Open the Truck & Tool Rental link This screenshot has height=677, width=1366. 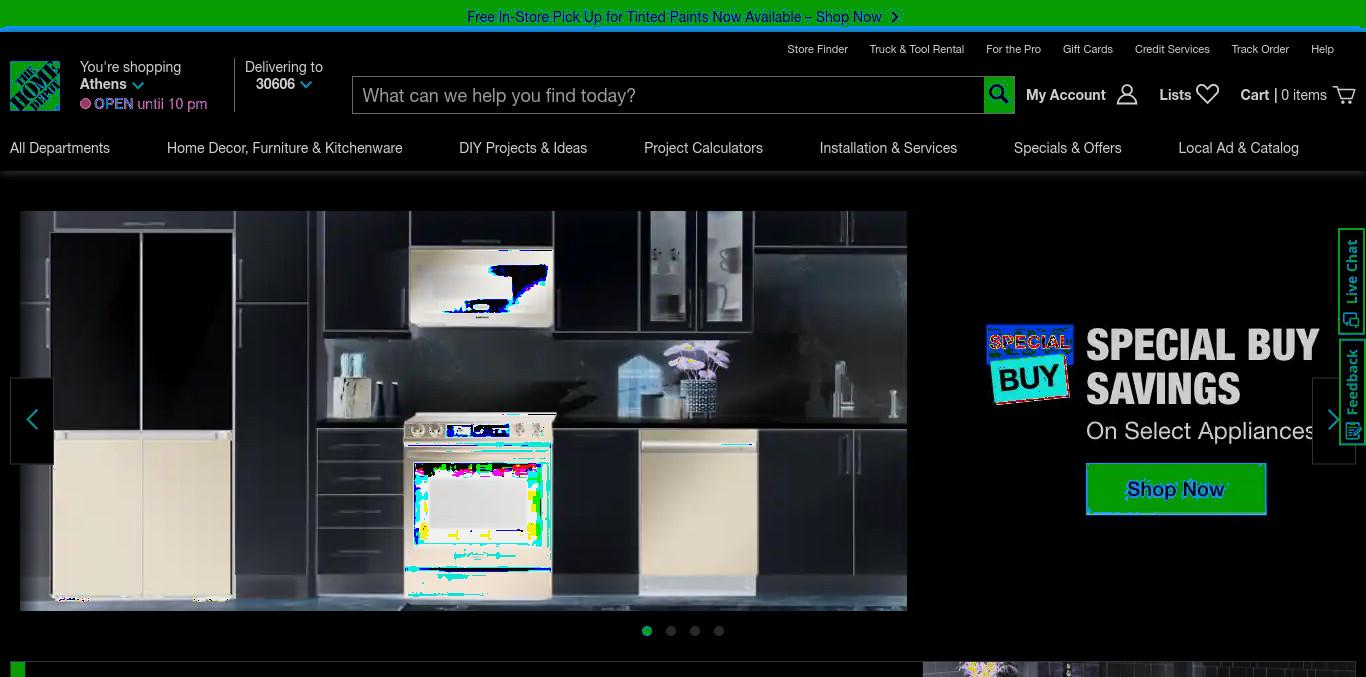tap(917, 49)
